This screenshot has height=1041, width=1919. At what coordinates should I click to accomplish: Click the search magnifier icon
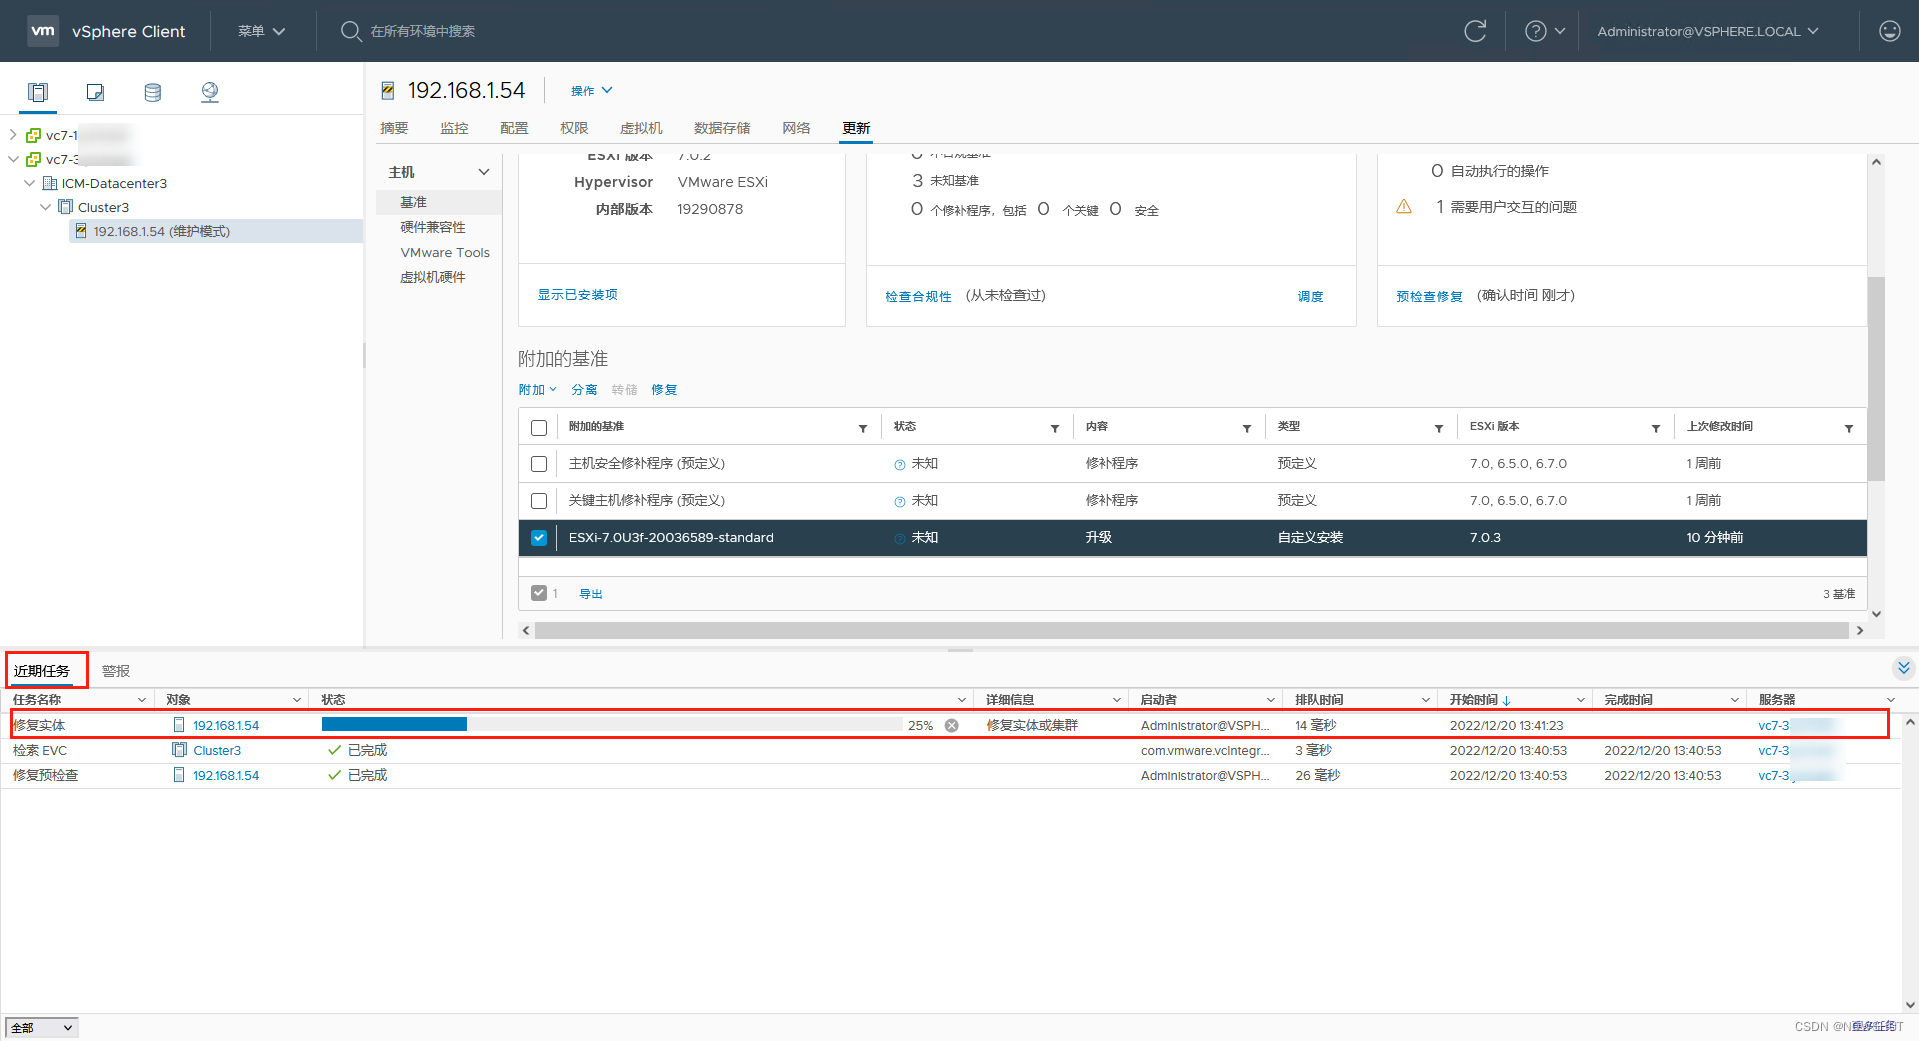pos(350,31)
